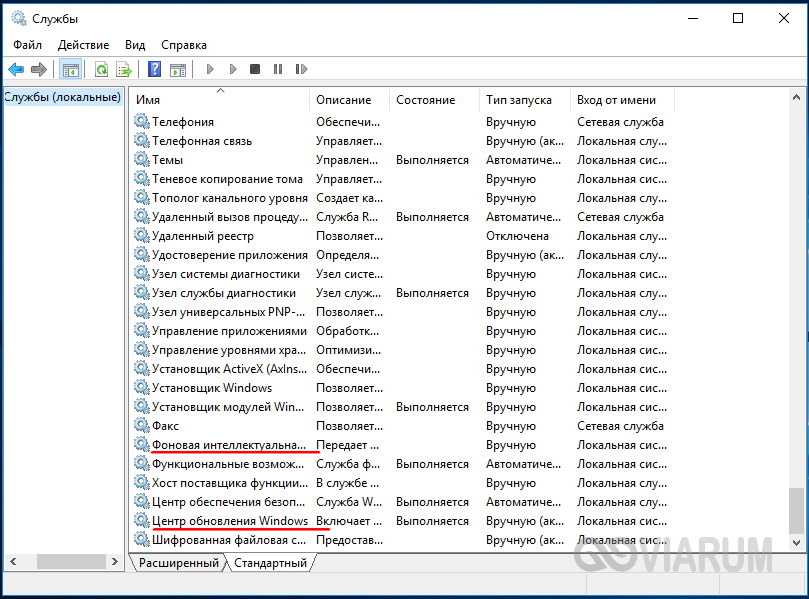Toggle the action pane toolbar icon
Image resolution: width=809 pixels, height=599 pixels.
pos(178,69)
